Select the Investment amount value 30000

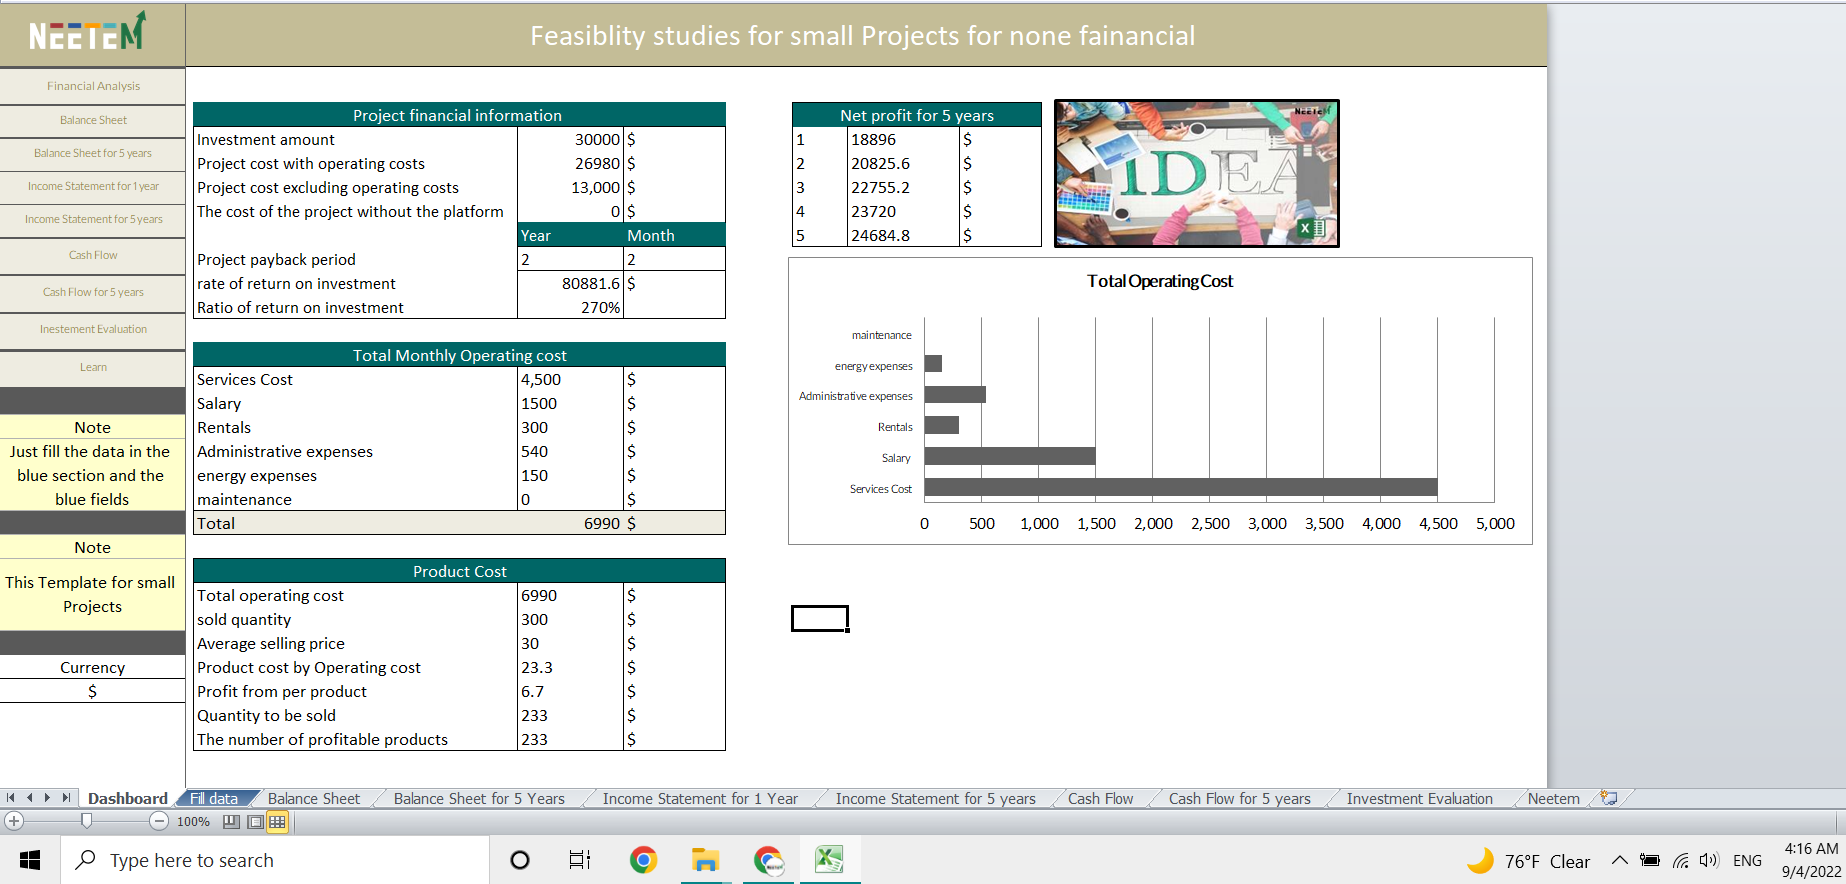coord(570,139)
